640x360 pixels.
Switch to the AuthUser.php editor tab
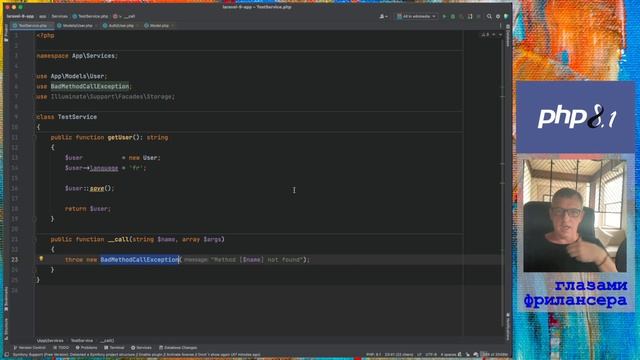pos(121,26)
